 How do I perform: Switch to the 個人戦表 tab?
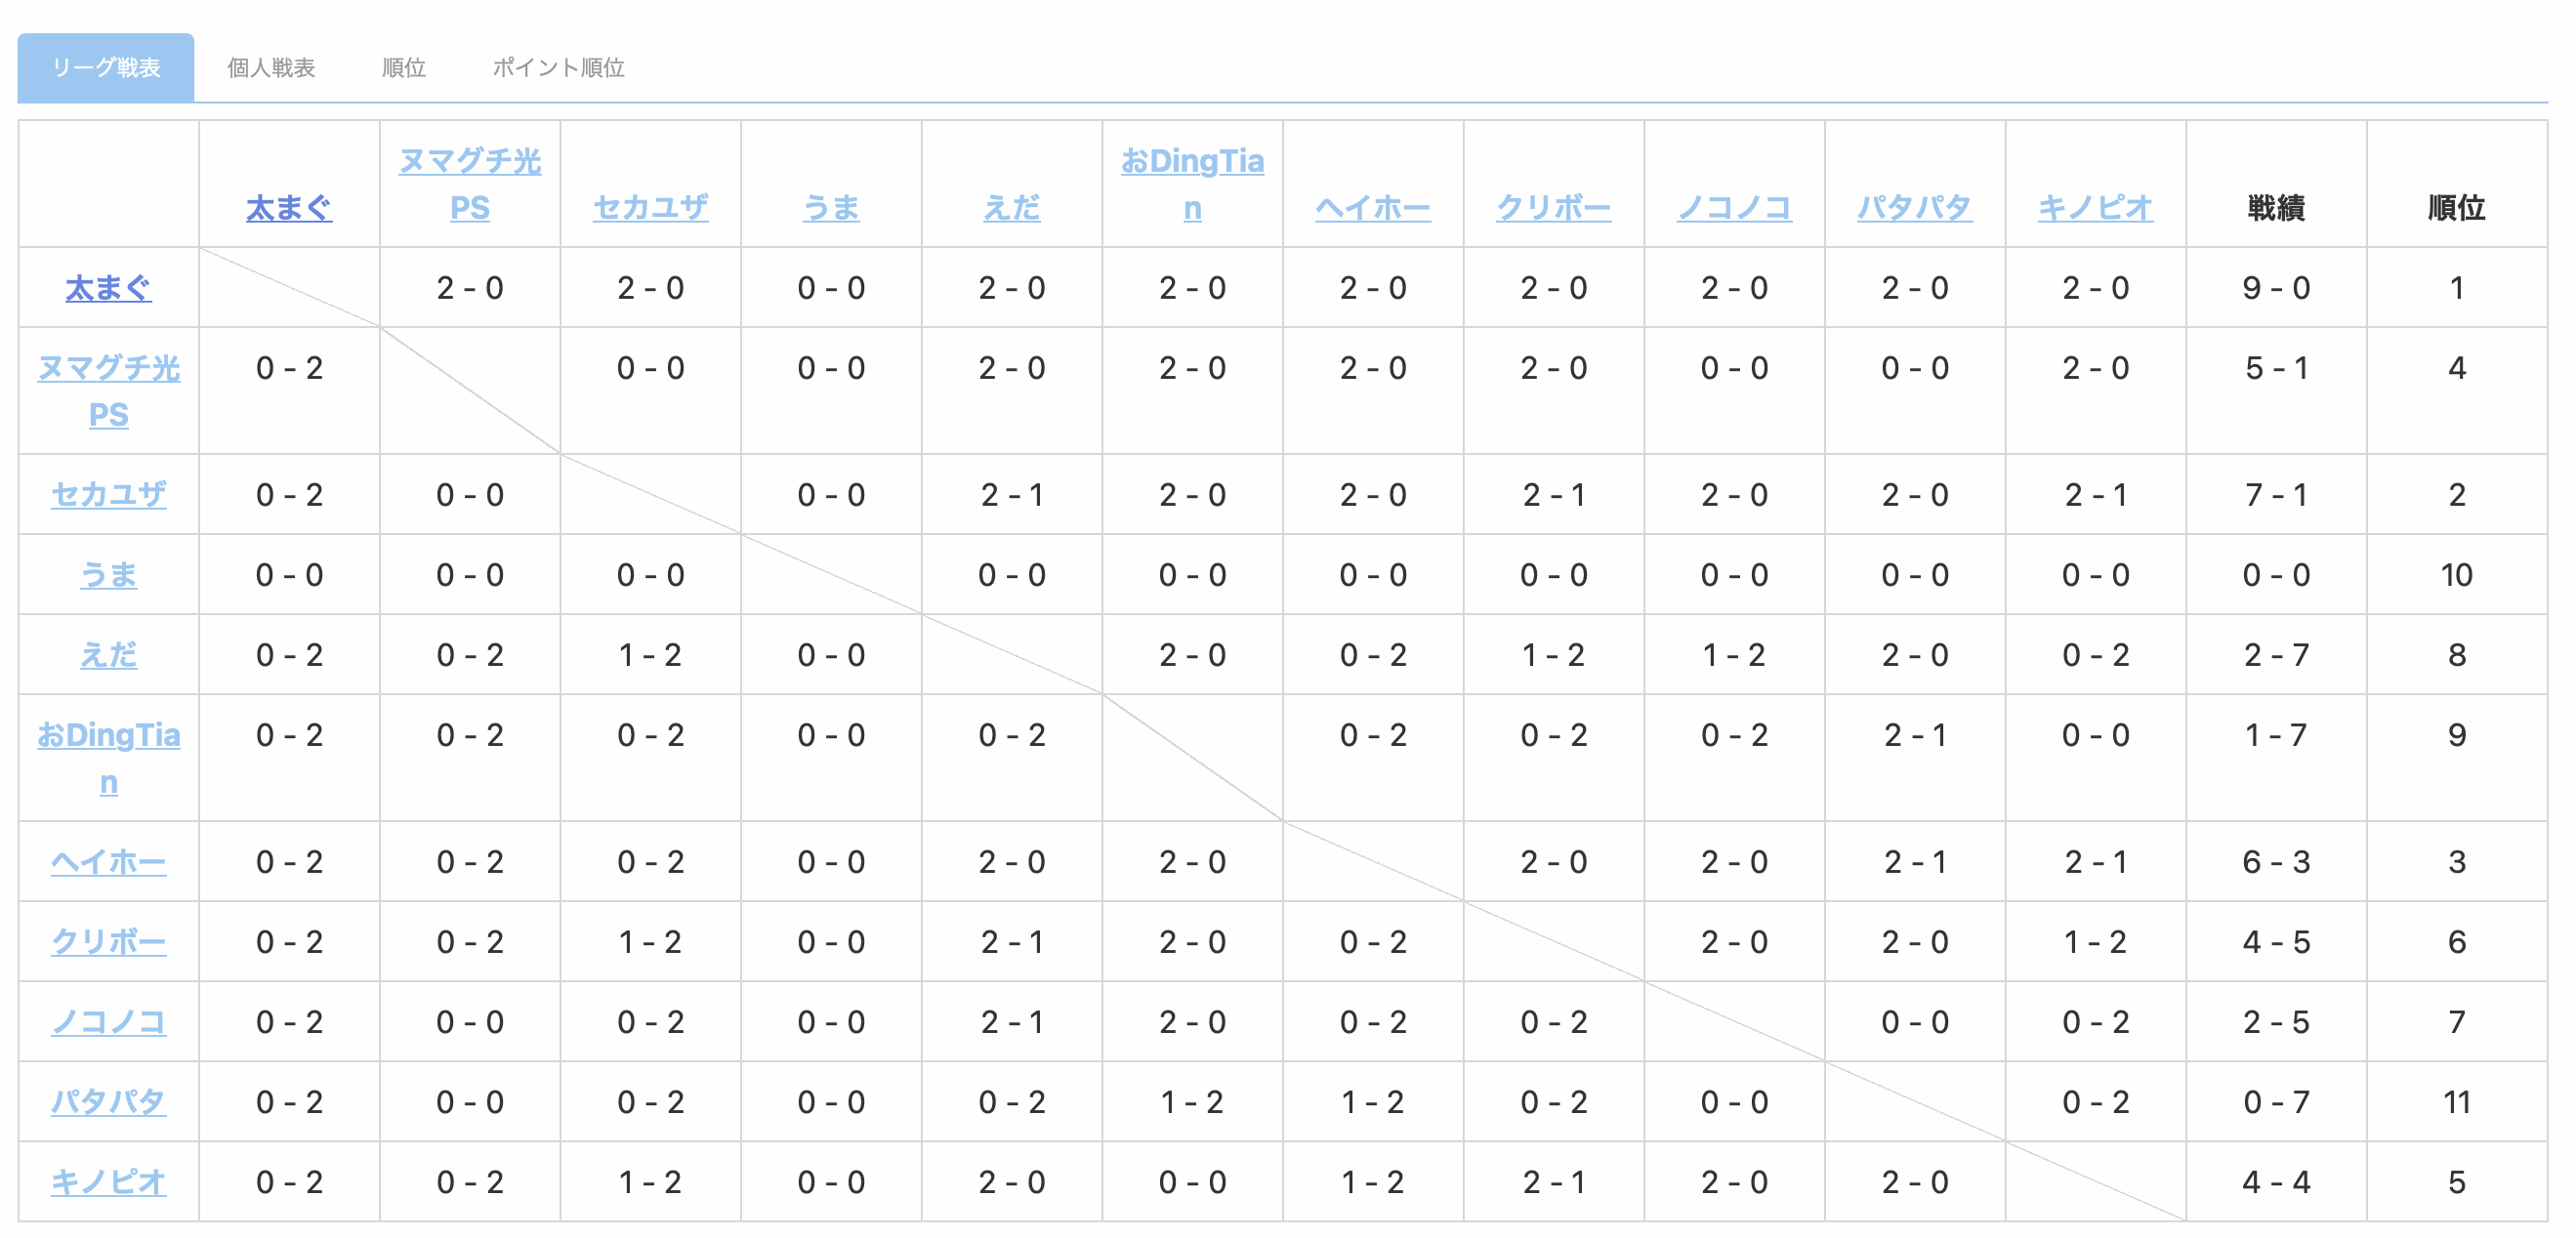[271, 68]
